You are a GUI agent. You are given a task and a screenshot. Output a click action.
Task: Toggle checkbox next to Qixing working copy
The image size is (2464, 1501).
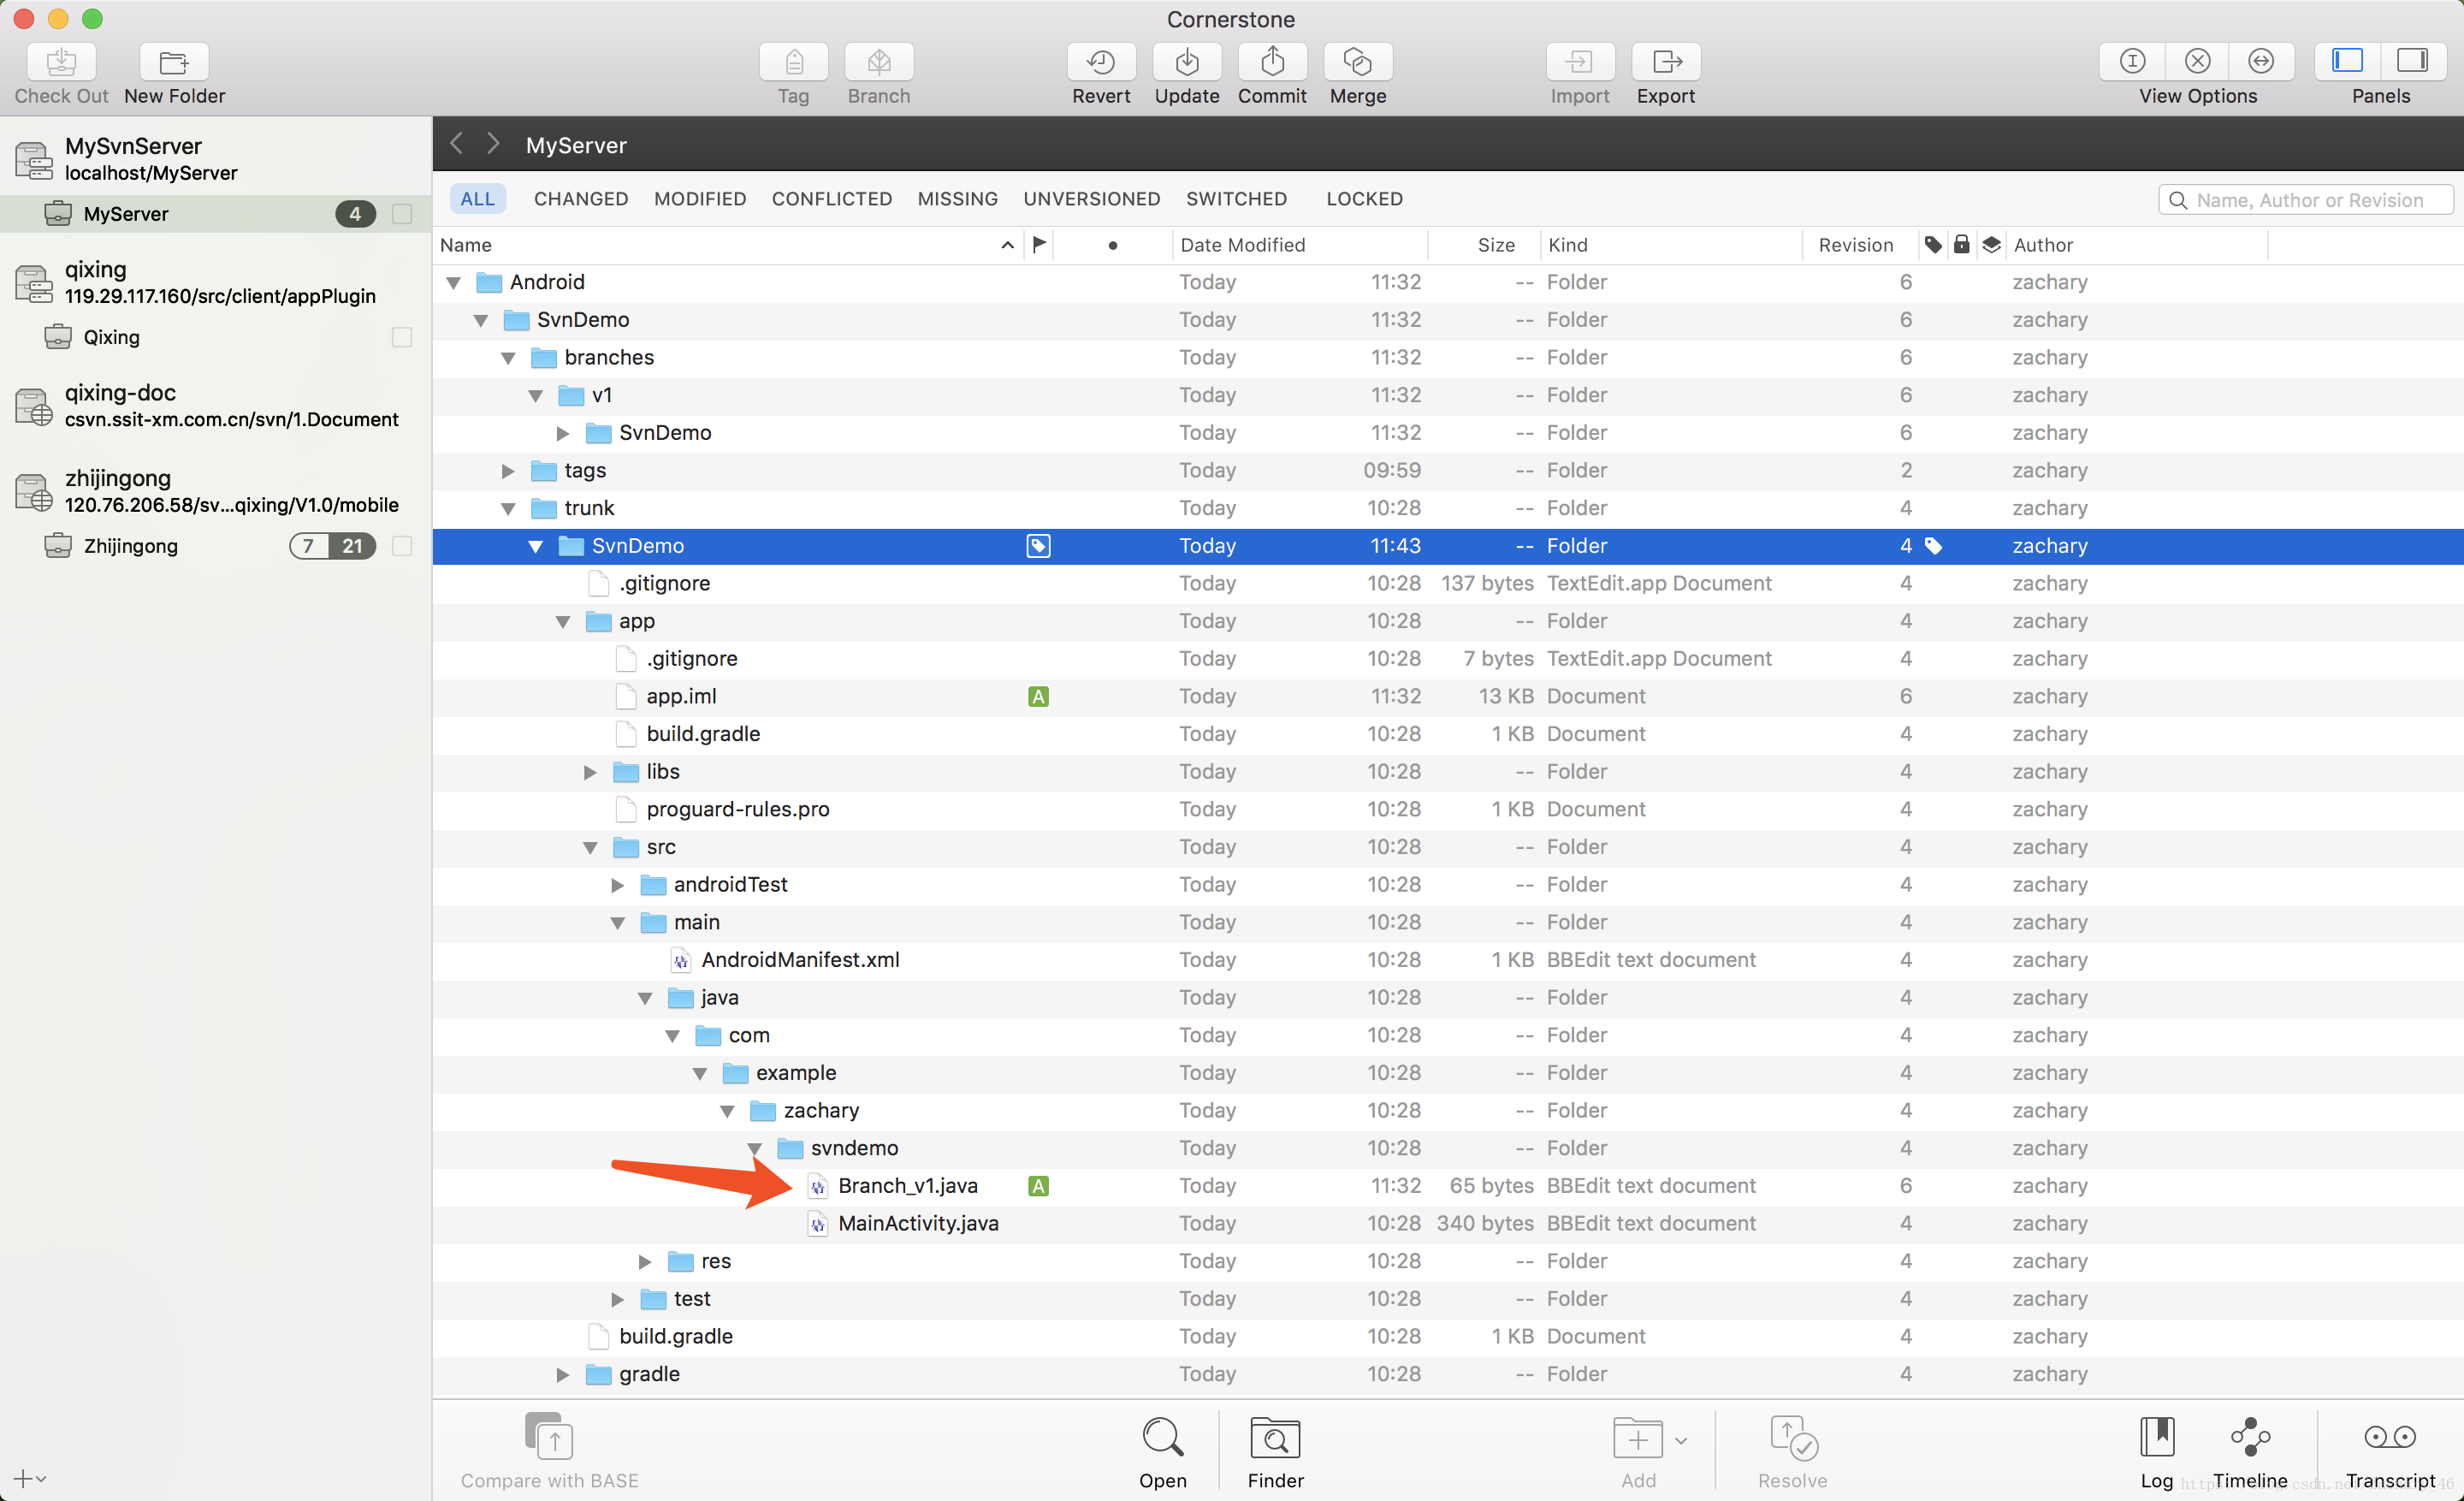click(402, 337)
